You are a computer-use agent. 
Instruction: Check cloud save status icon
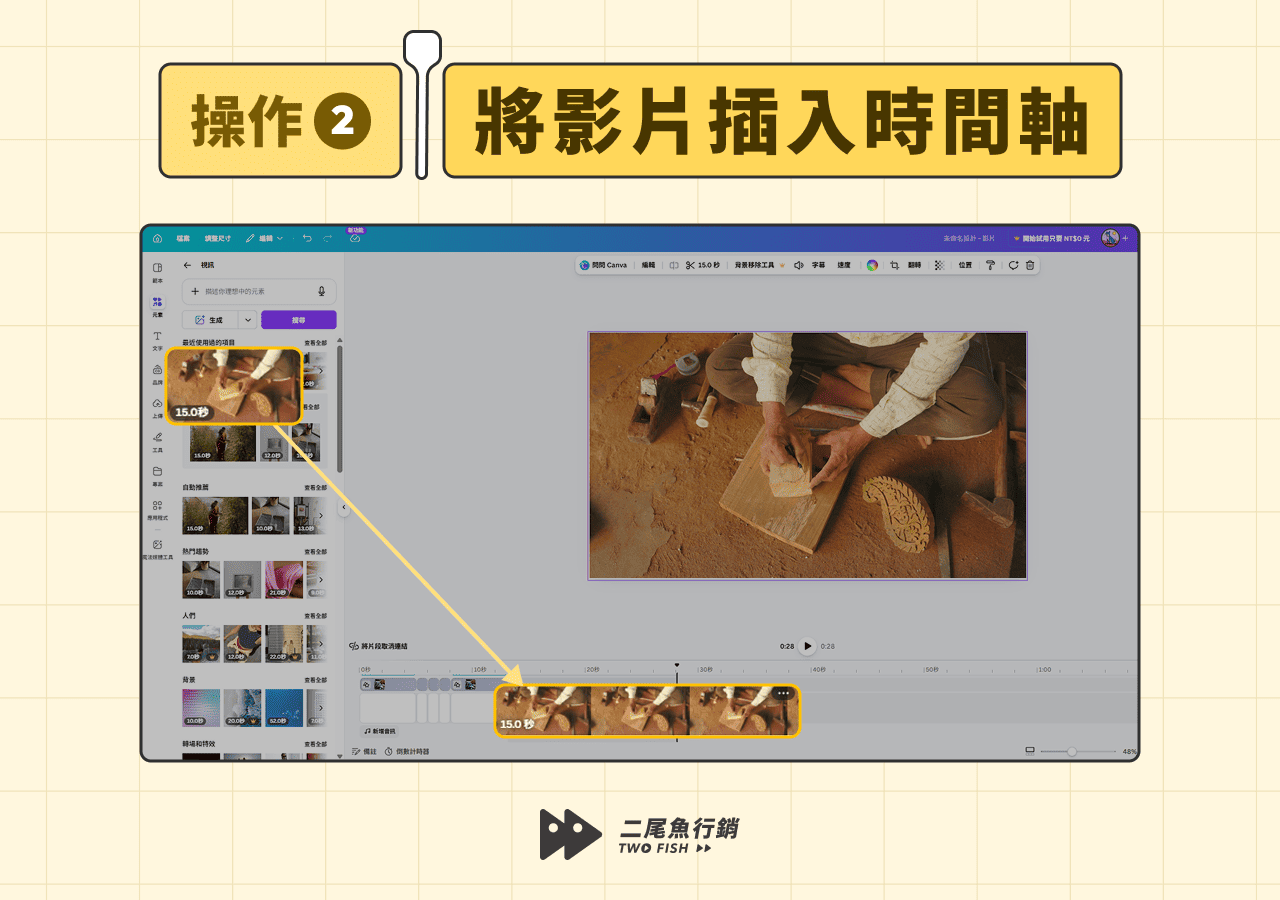pos(355,238)
